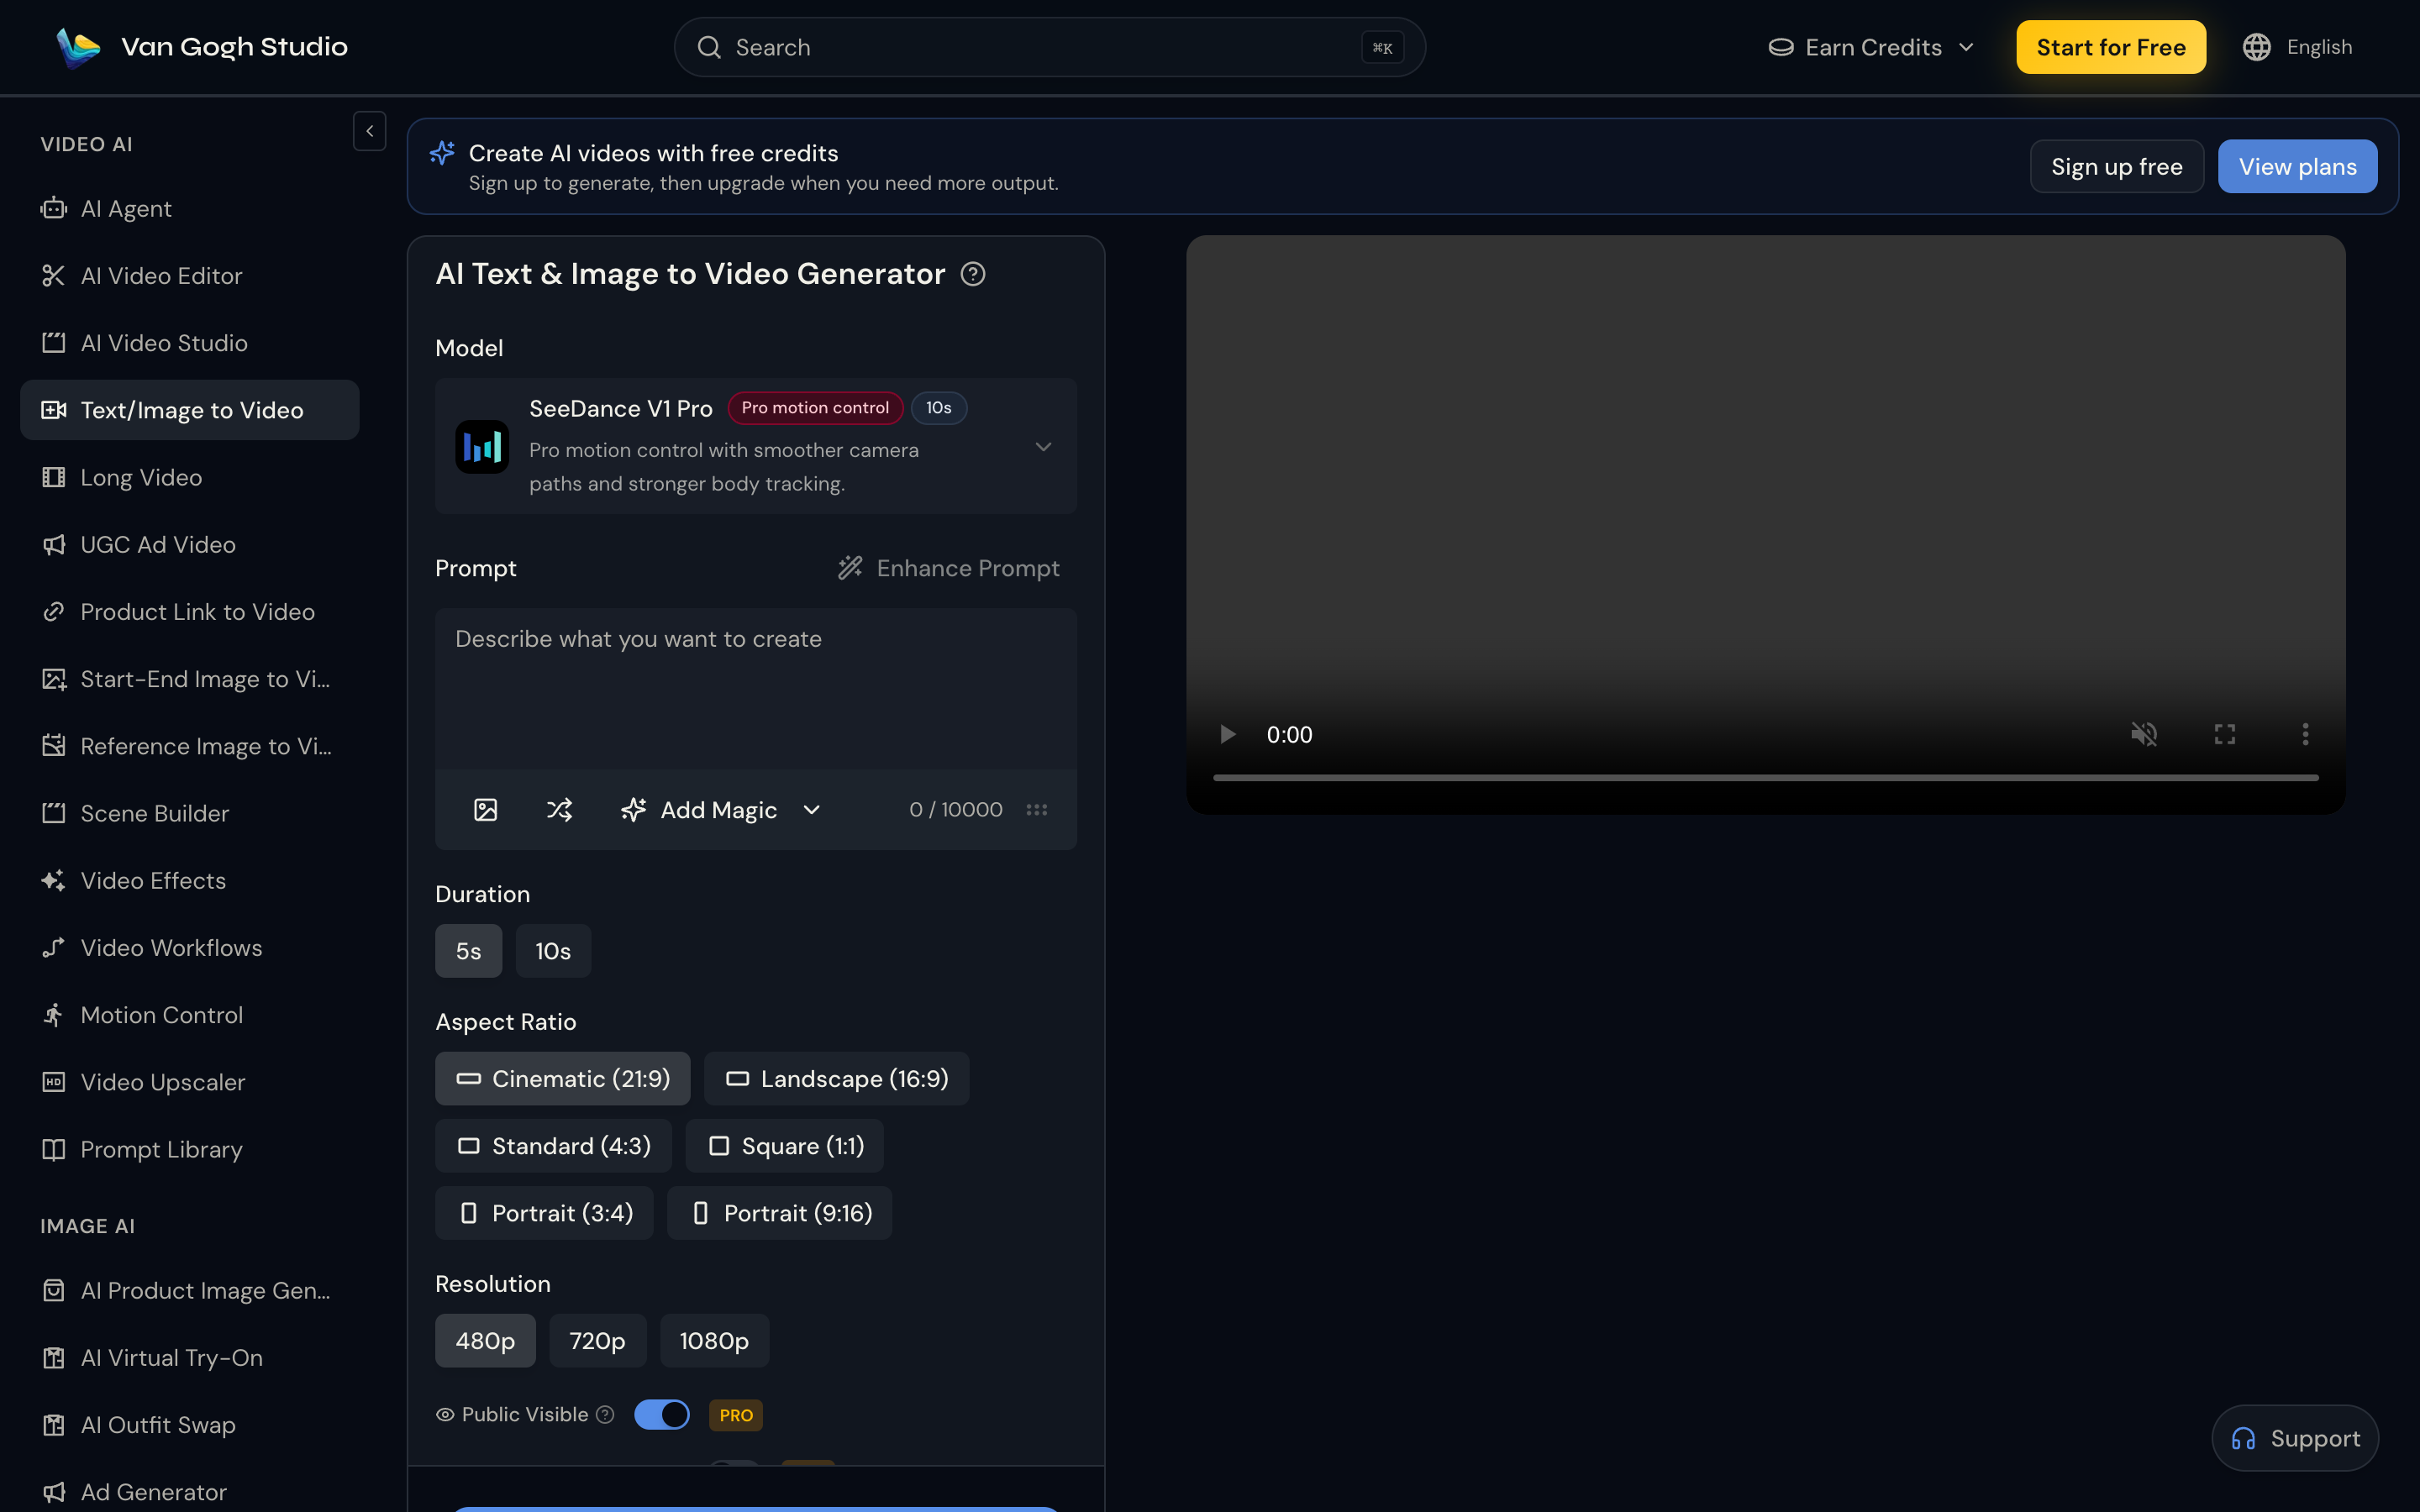Open the help icon beside generator title
The width and height of the screenshot is (2420, 1512).
(973, 274)
